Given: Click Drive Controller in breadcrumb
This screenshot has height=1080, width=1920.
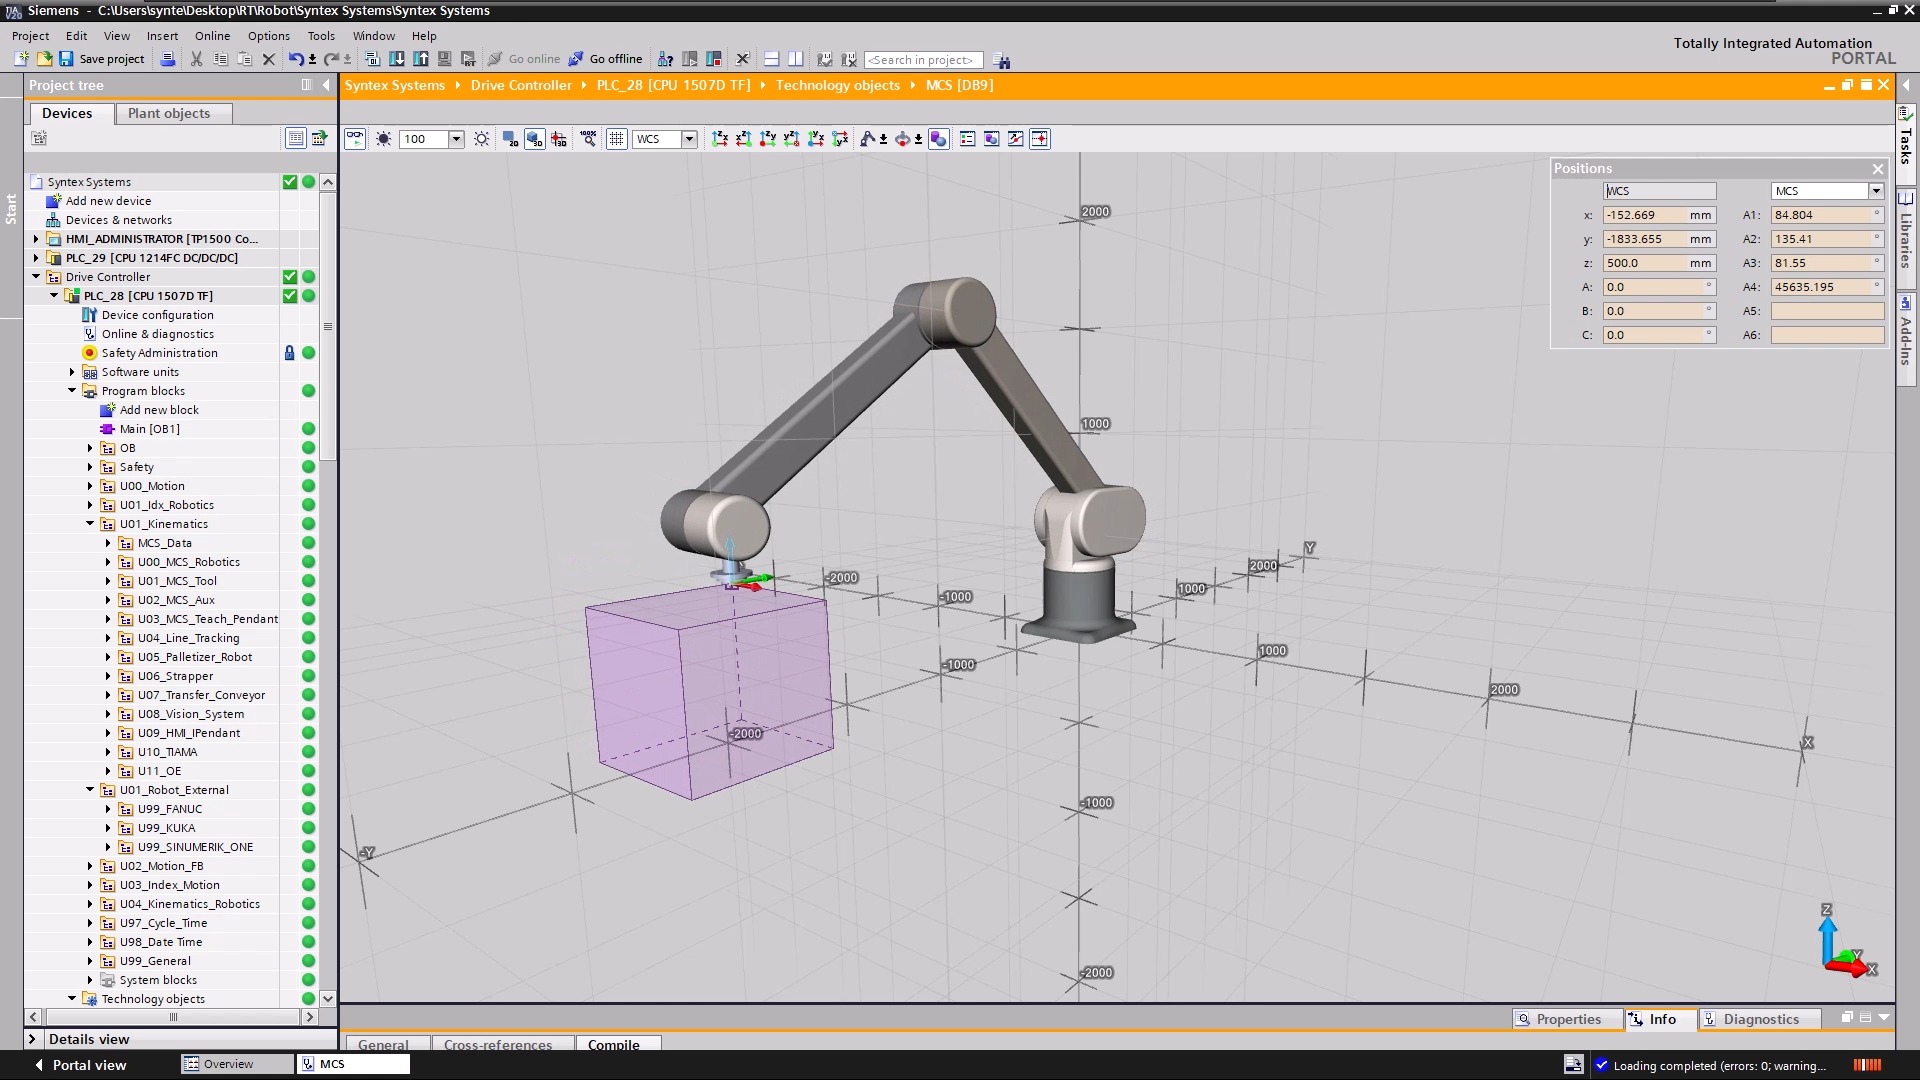Looking at the screenshot, I should 521,85.
